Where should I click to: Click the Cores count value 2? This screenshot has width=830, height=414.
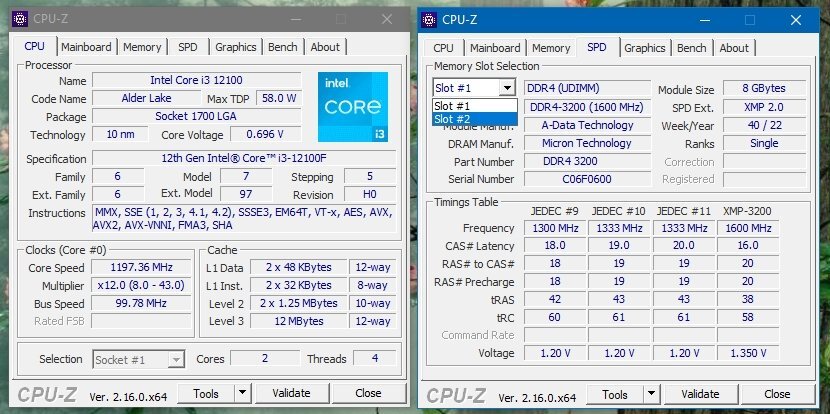(x=265, y=358)
